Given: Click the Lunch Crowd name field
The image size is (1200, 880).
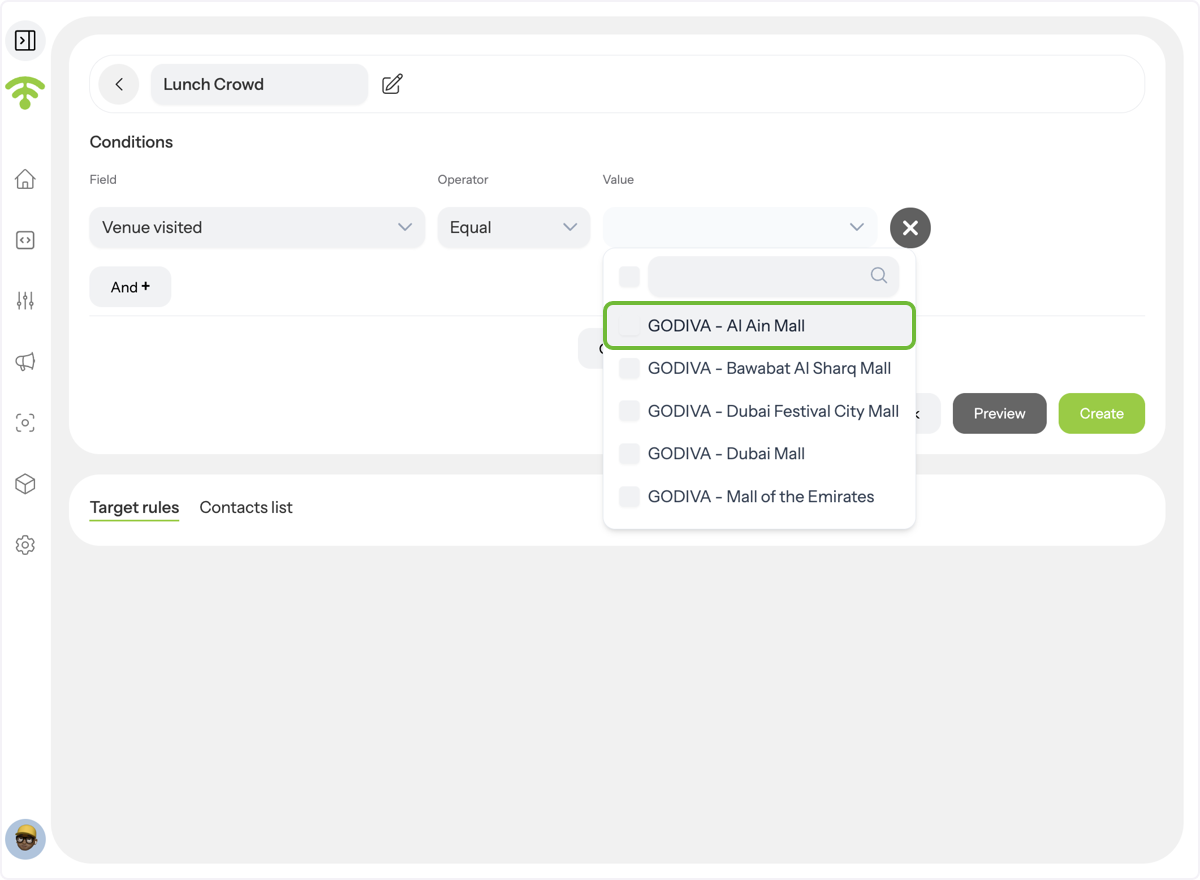Looking at the screenshot, I should [259, 84].
